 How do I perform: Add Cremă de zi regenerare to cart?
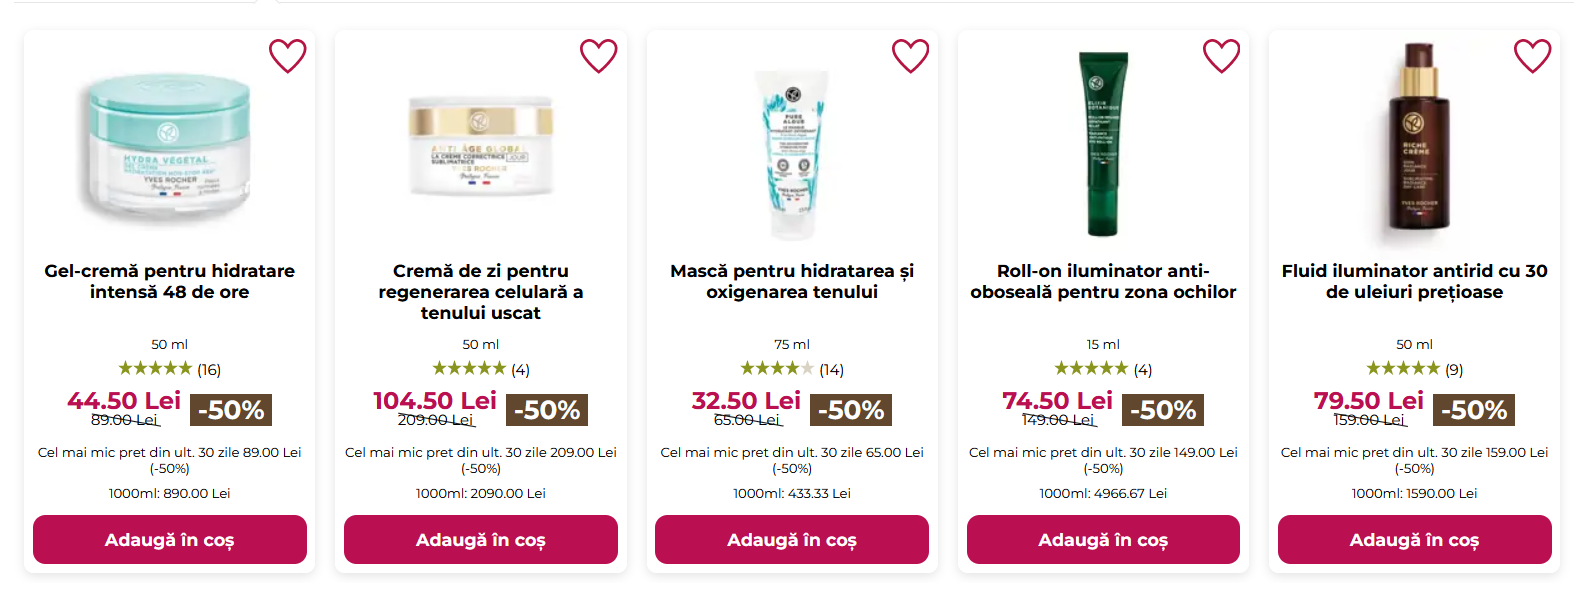[481, 540]
